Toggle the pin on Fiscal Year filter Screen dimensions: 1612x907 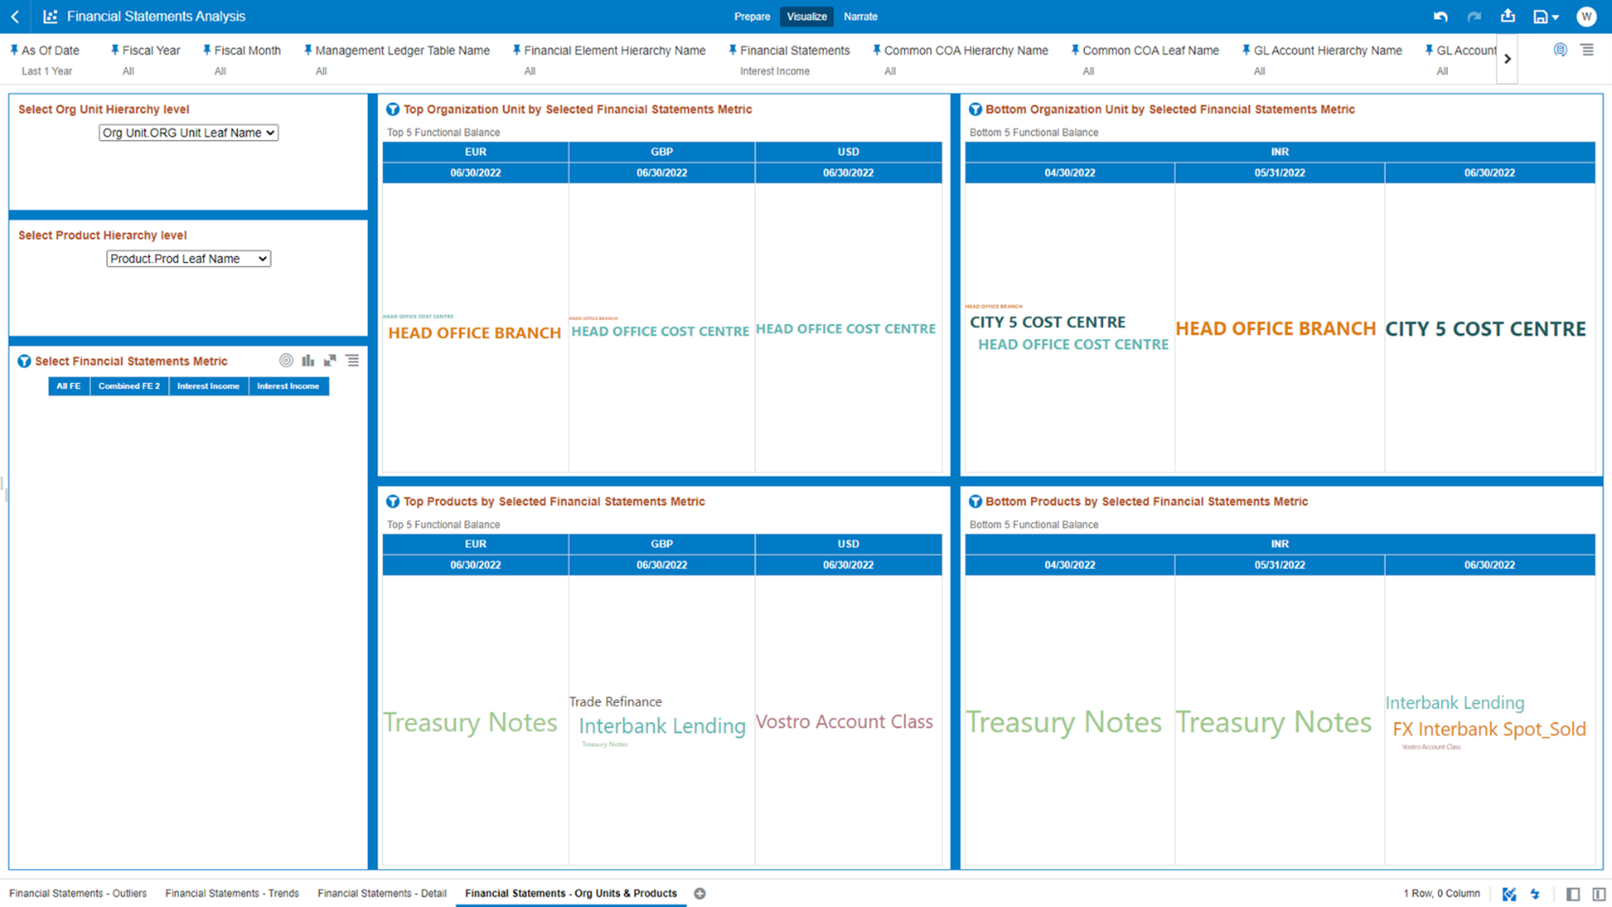pyautogui.click(x=115, y=50)
